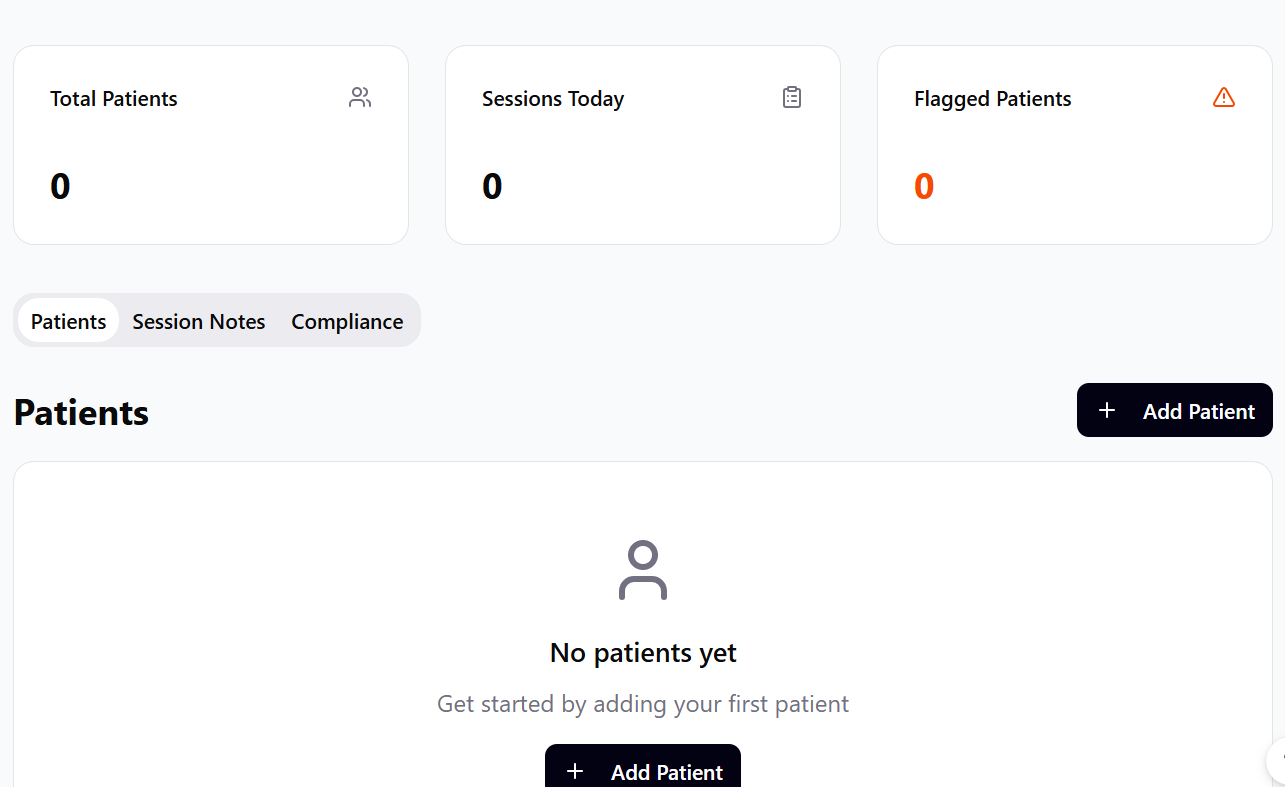1285x787 pixels.
Task: Click the plus icon in the lower Add Patient button
Action: tap(575, 772)
